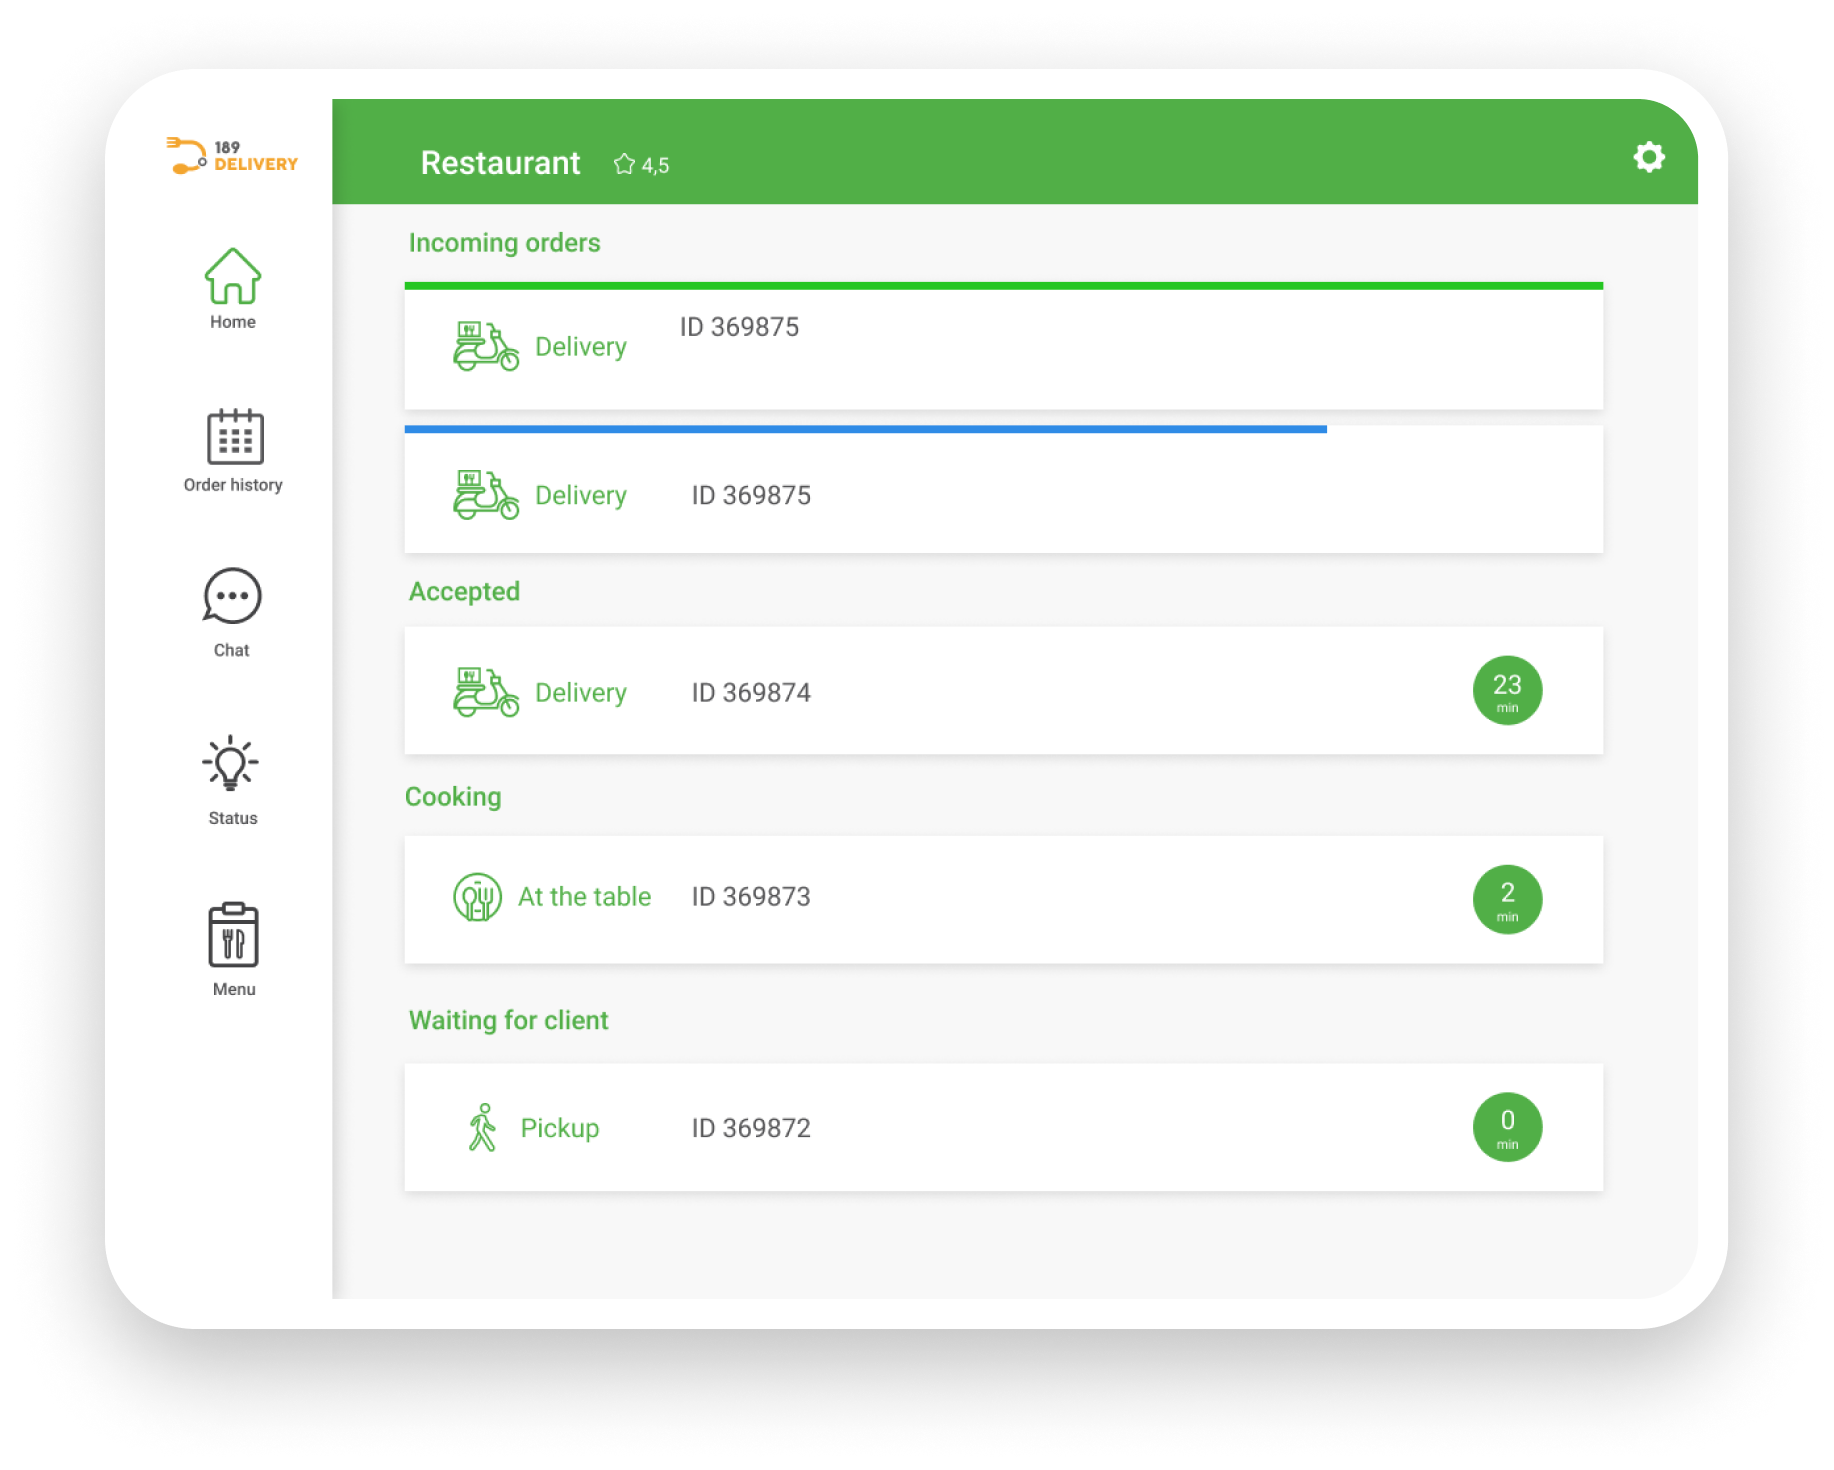Click Delivery label on green-bar order
Image resolution: width=1834 pixels, height=1470 pixels.
pos(581,347)
